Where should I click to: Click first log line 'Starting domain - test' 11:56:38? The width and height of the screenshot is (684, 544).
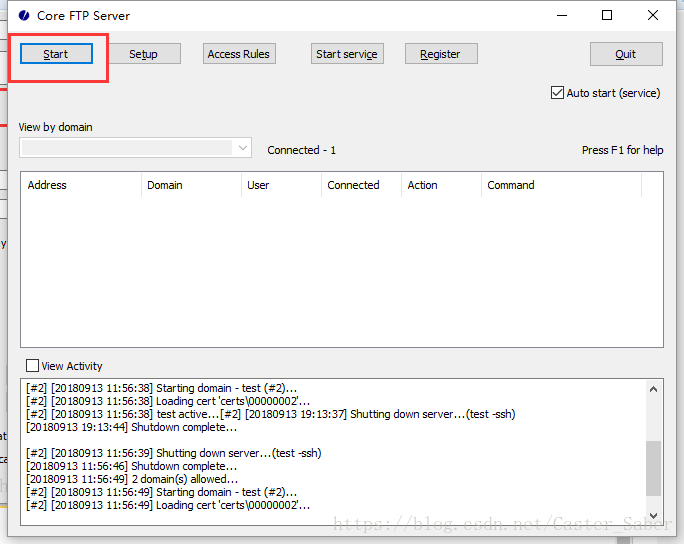click(x=161, y=388)
